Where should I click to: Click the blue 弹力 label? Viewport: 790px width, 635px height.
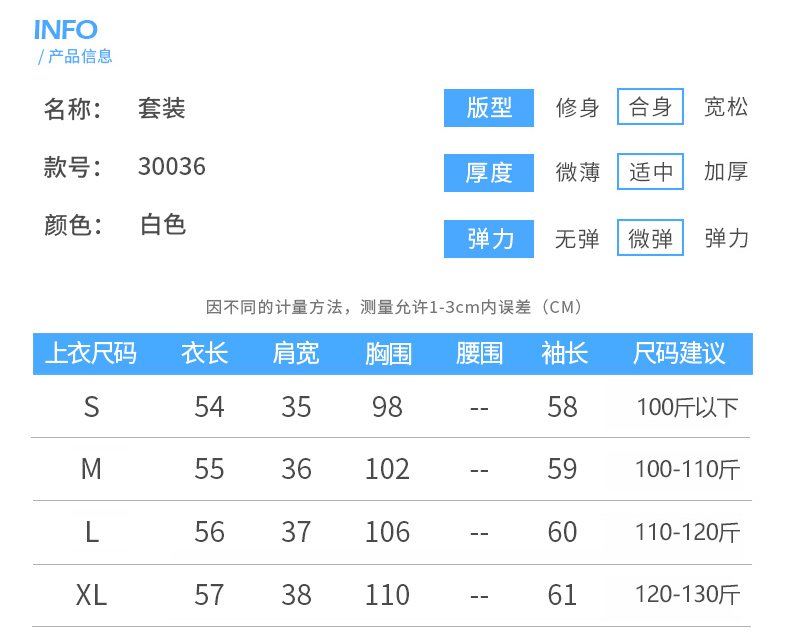tap(489, 239)
